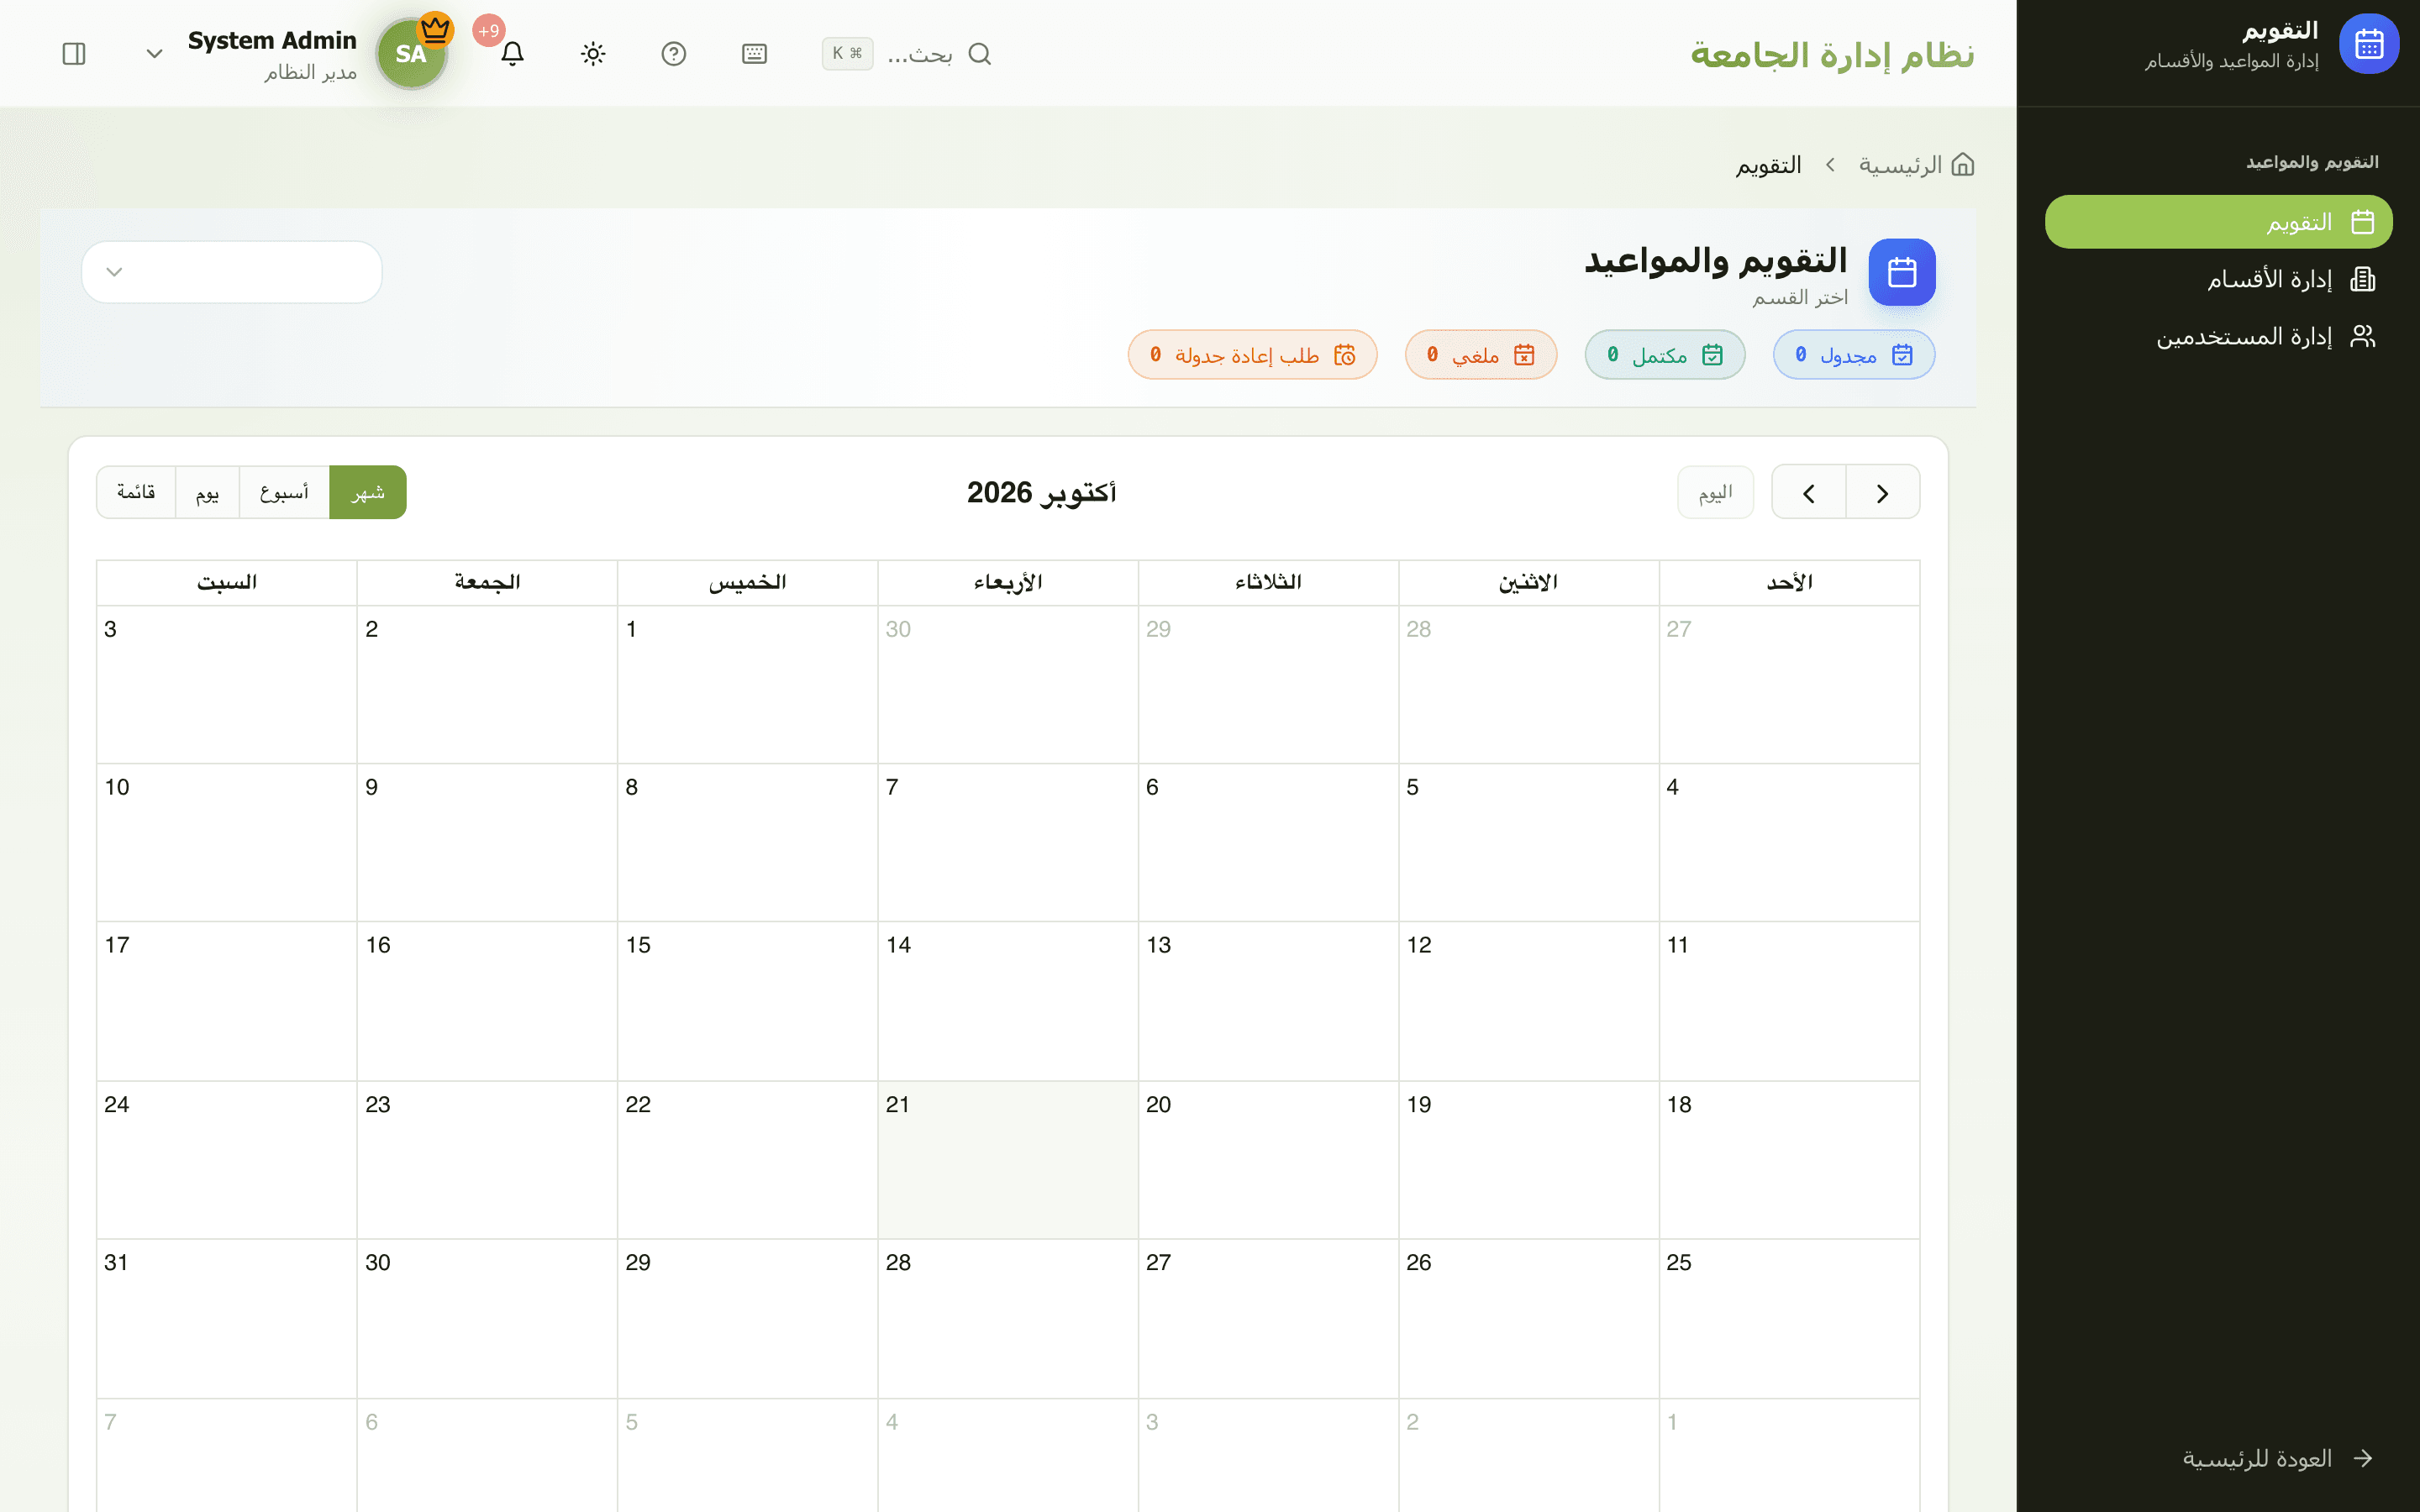Screen dimensions: 2420x1512
Task: Open إدارة المستخدمين in the sidebar
Action: click(2218, 336)
